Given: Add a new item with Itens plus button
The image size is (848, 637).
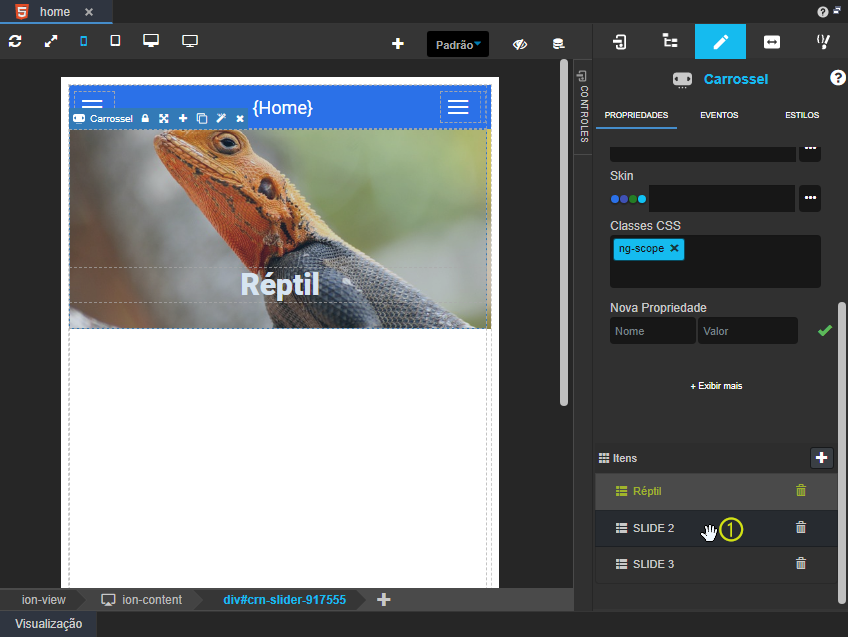Looking at the screenshot, I should pos(821,458).
